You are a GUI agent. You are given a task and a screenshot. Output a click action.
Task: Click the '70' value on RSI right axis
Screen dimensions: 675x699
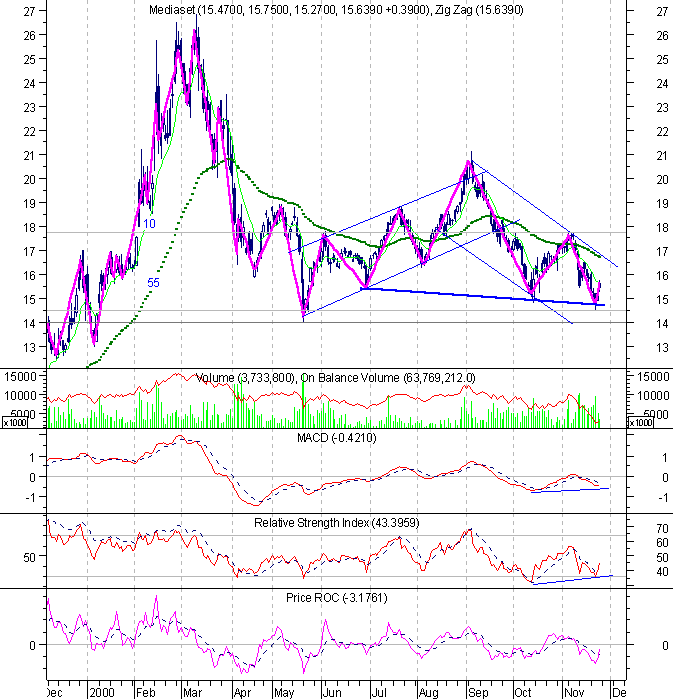click(x=662, y=529)
